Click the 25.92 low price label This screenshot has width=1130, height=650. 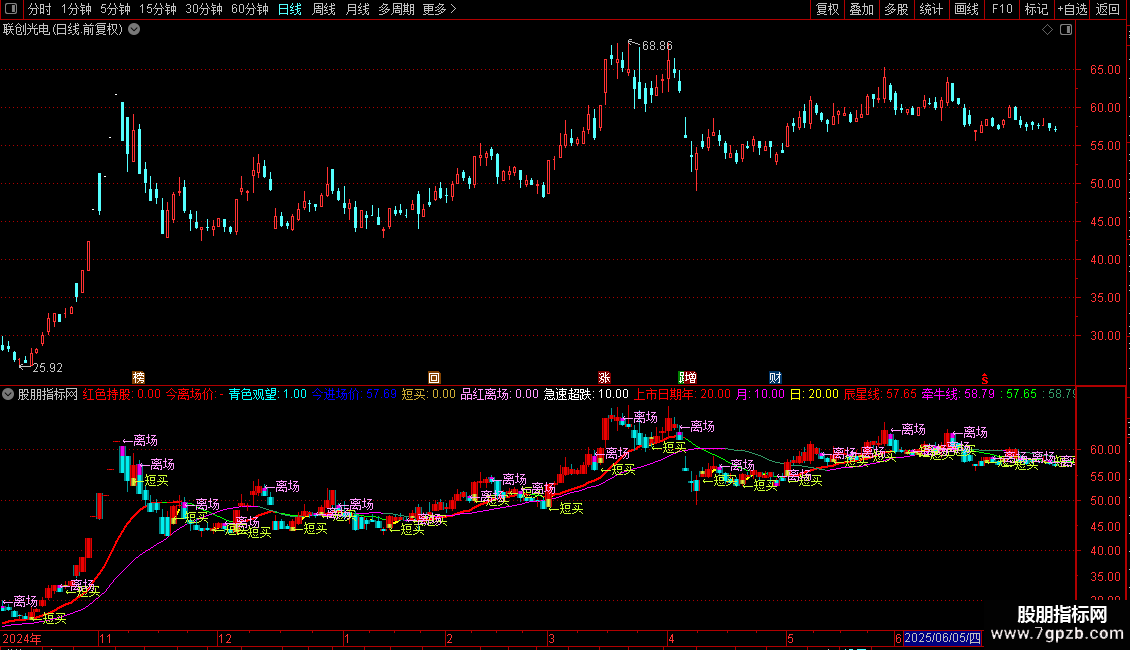pyautogui.click(x=48, y=368)
